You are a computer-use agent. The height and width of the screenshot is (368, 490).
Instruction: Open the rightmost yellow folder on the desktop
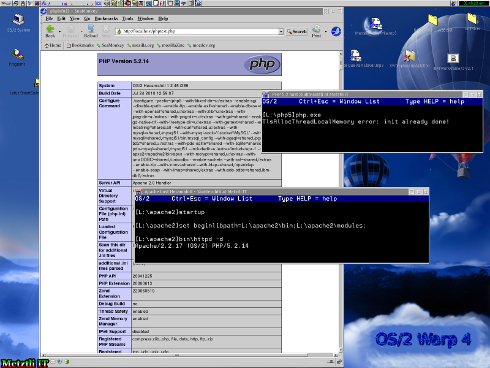472,18
